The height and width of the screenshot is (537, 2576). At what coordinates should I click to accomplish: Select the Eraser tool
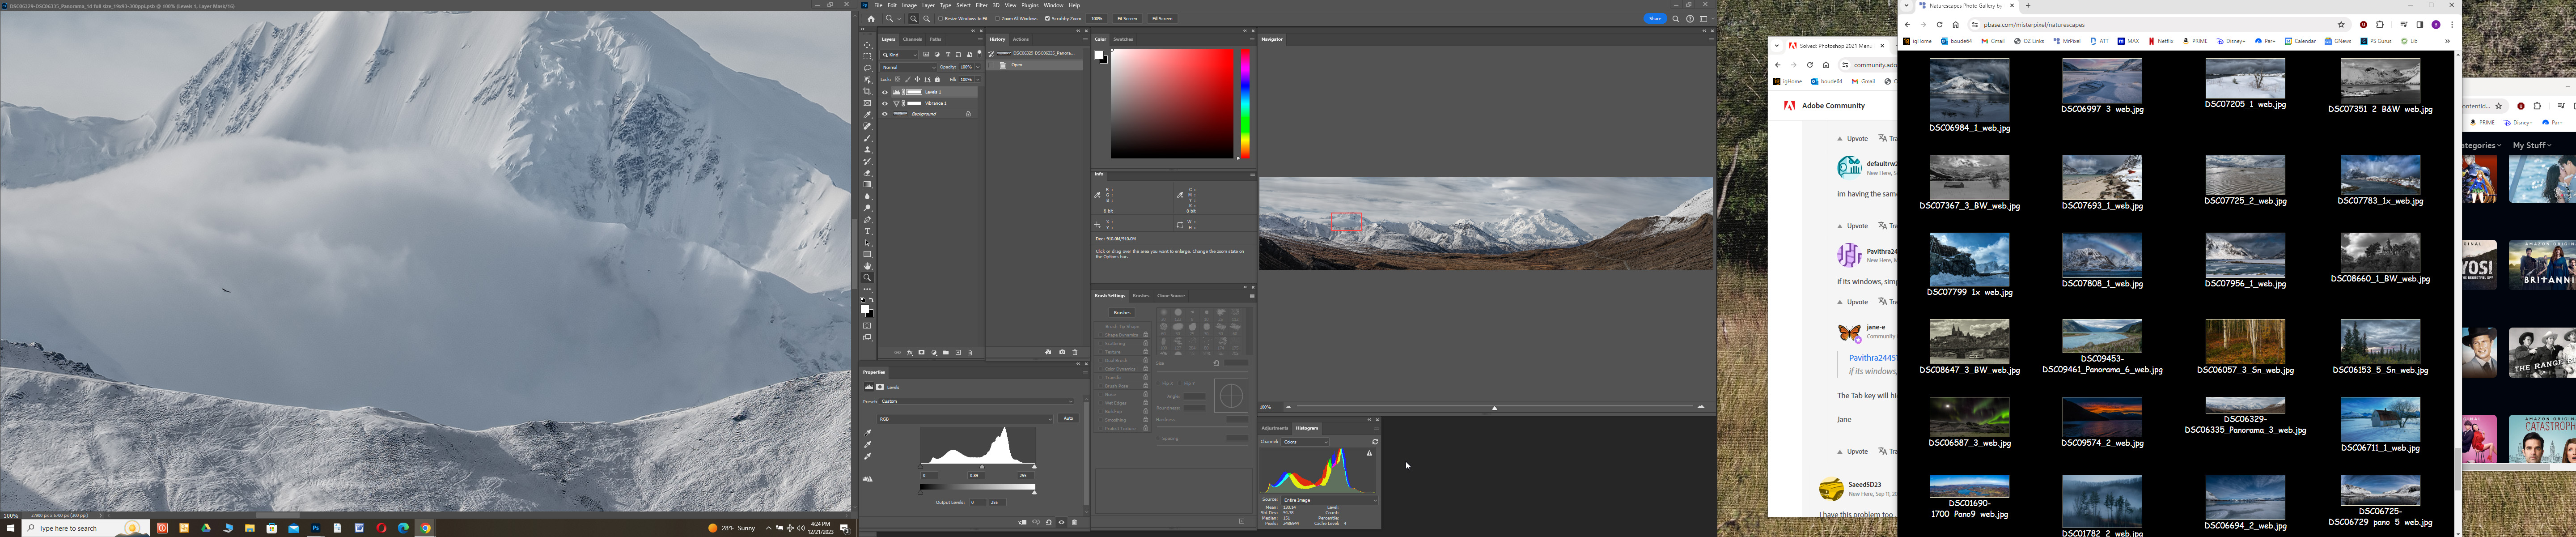(x=868, y=173)
